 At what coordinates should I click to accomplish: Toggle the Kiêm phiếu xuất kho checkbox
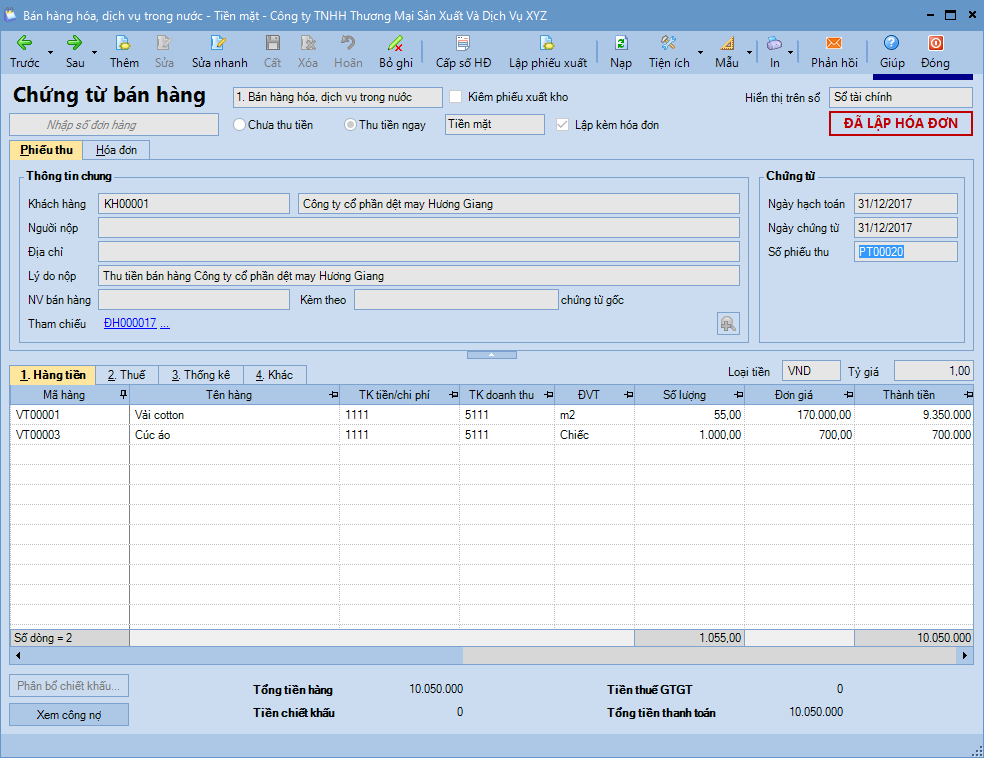coord(456,97)
